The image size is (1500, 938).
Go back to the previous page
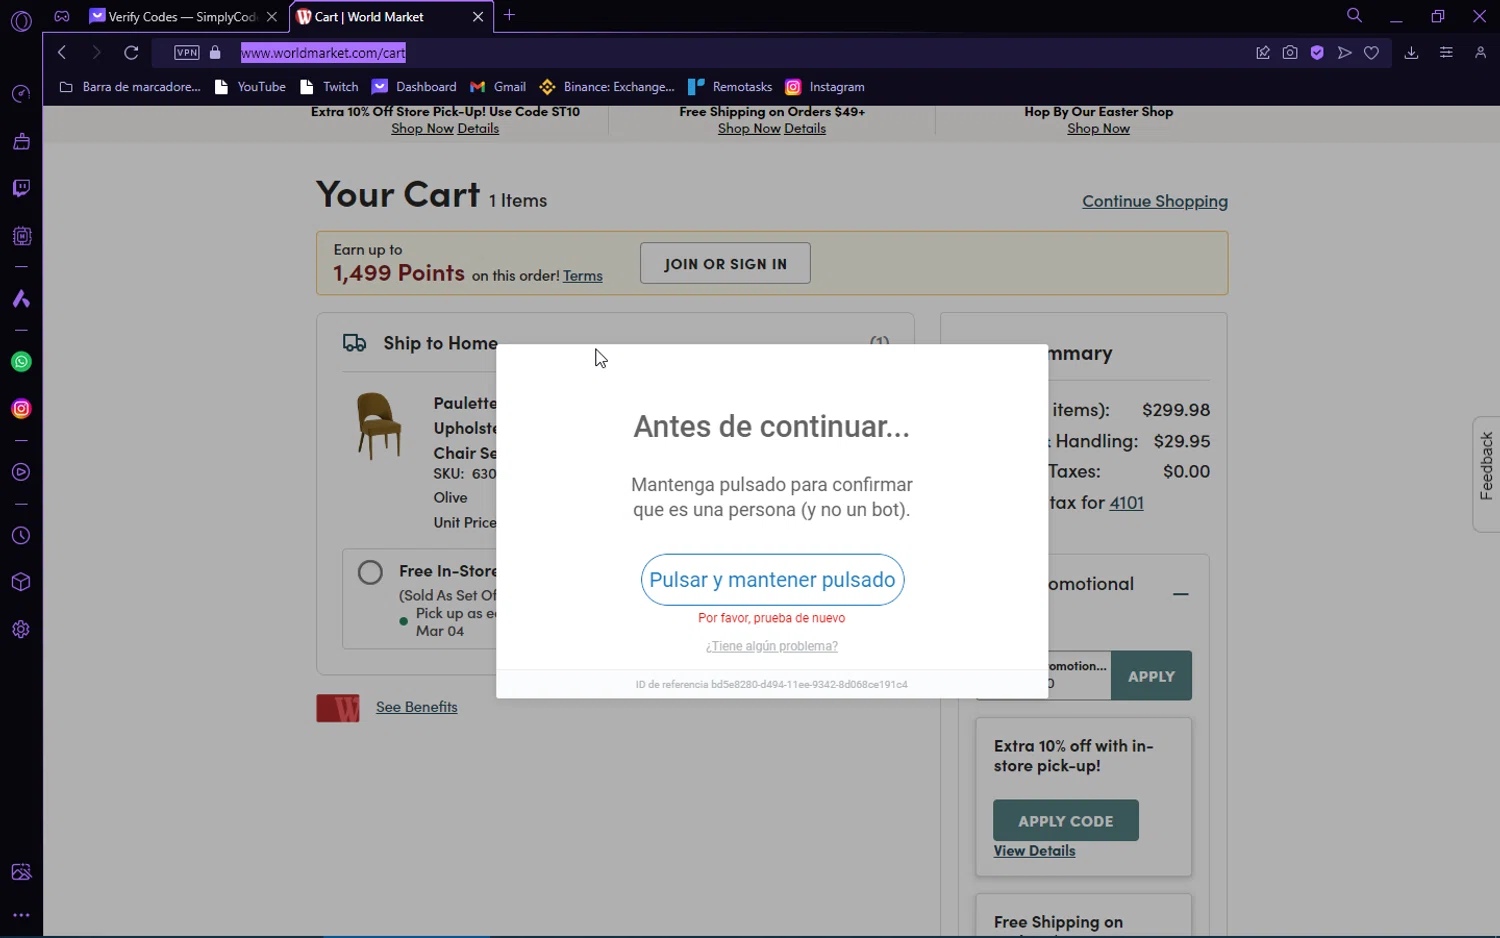click(62, 52)
